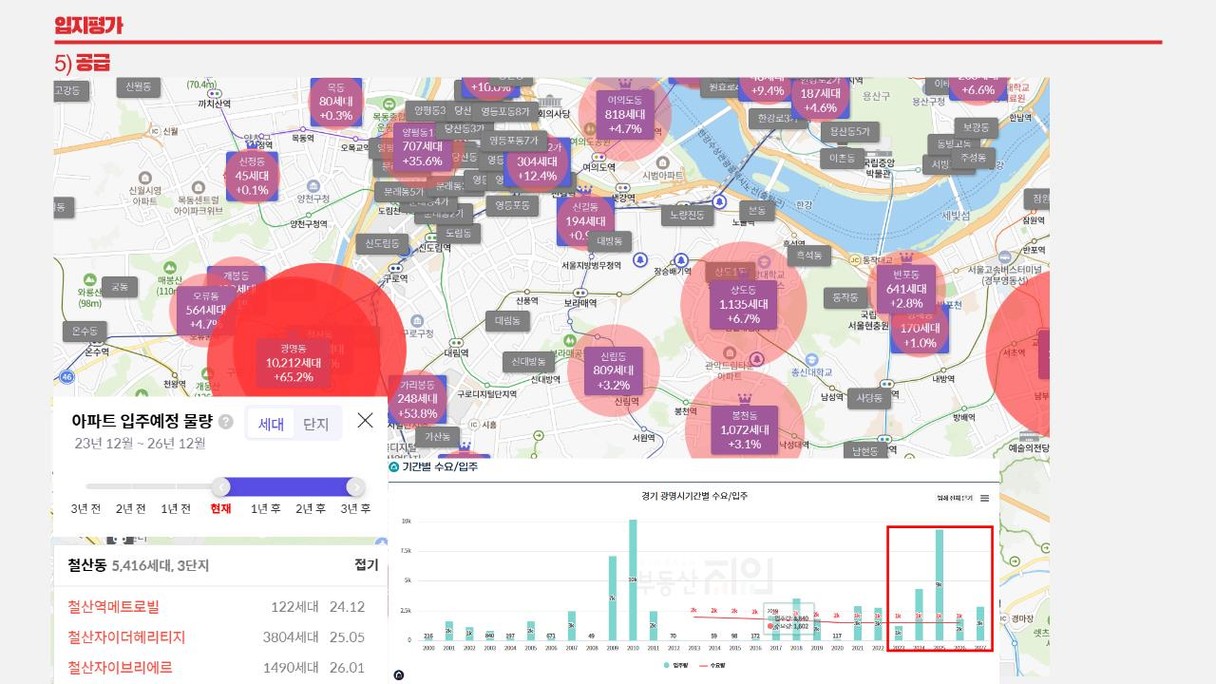Click the logo icon beside 기간별 수요/입주
1216x684 pixels.
click(x=394, y=467)
